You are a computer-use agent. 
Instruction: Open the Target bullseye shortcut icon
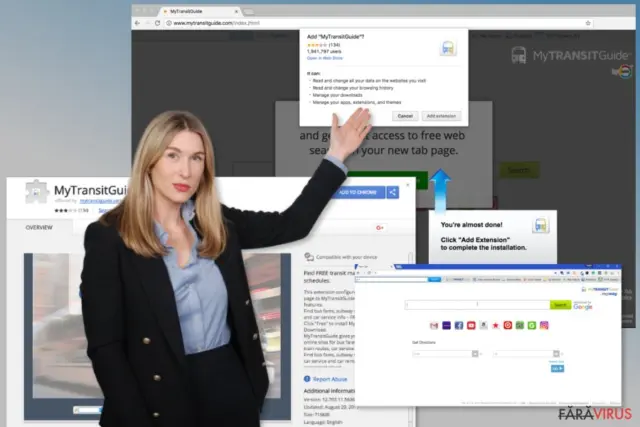(508, 325)
